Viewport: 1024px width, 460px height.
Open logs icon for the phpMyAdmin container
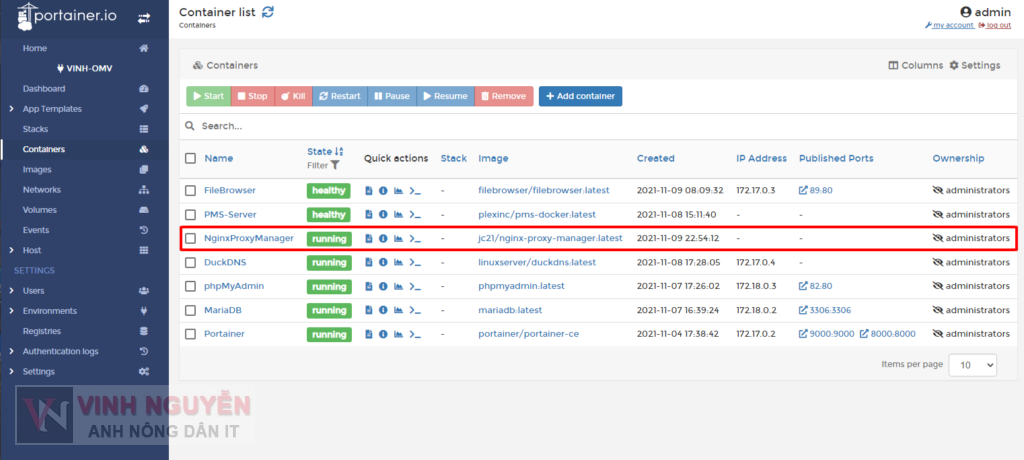pyautogui.click(x=368, y=286)
